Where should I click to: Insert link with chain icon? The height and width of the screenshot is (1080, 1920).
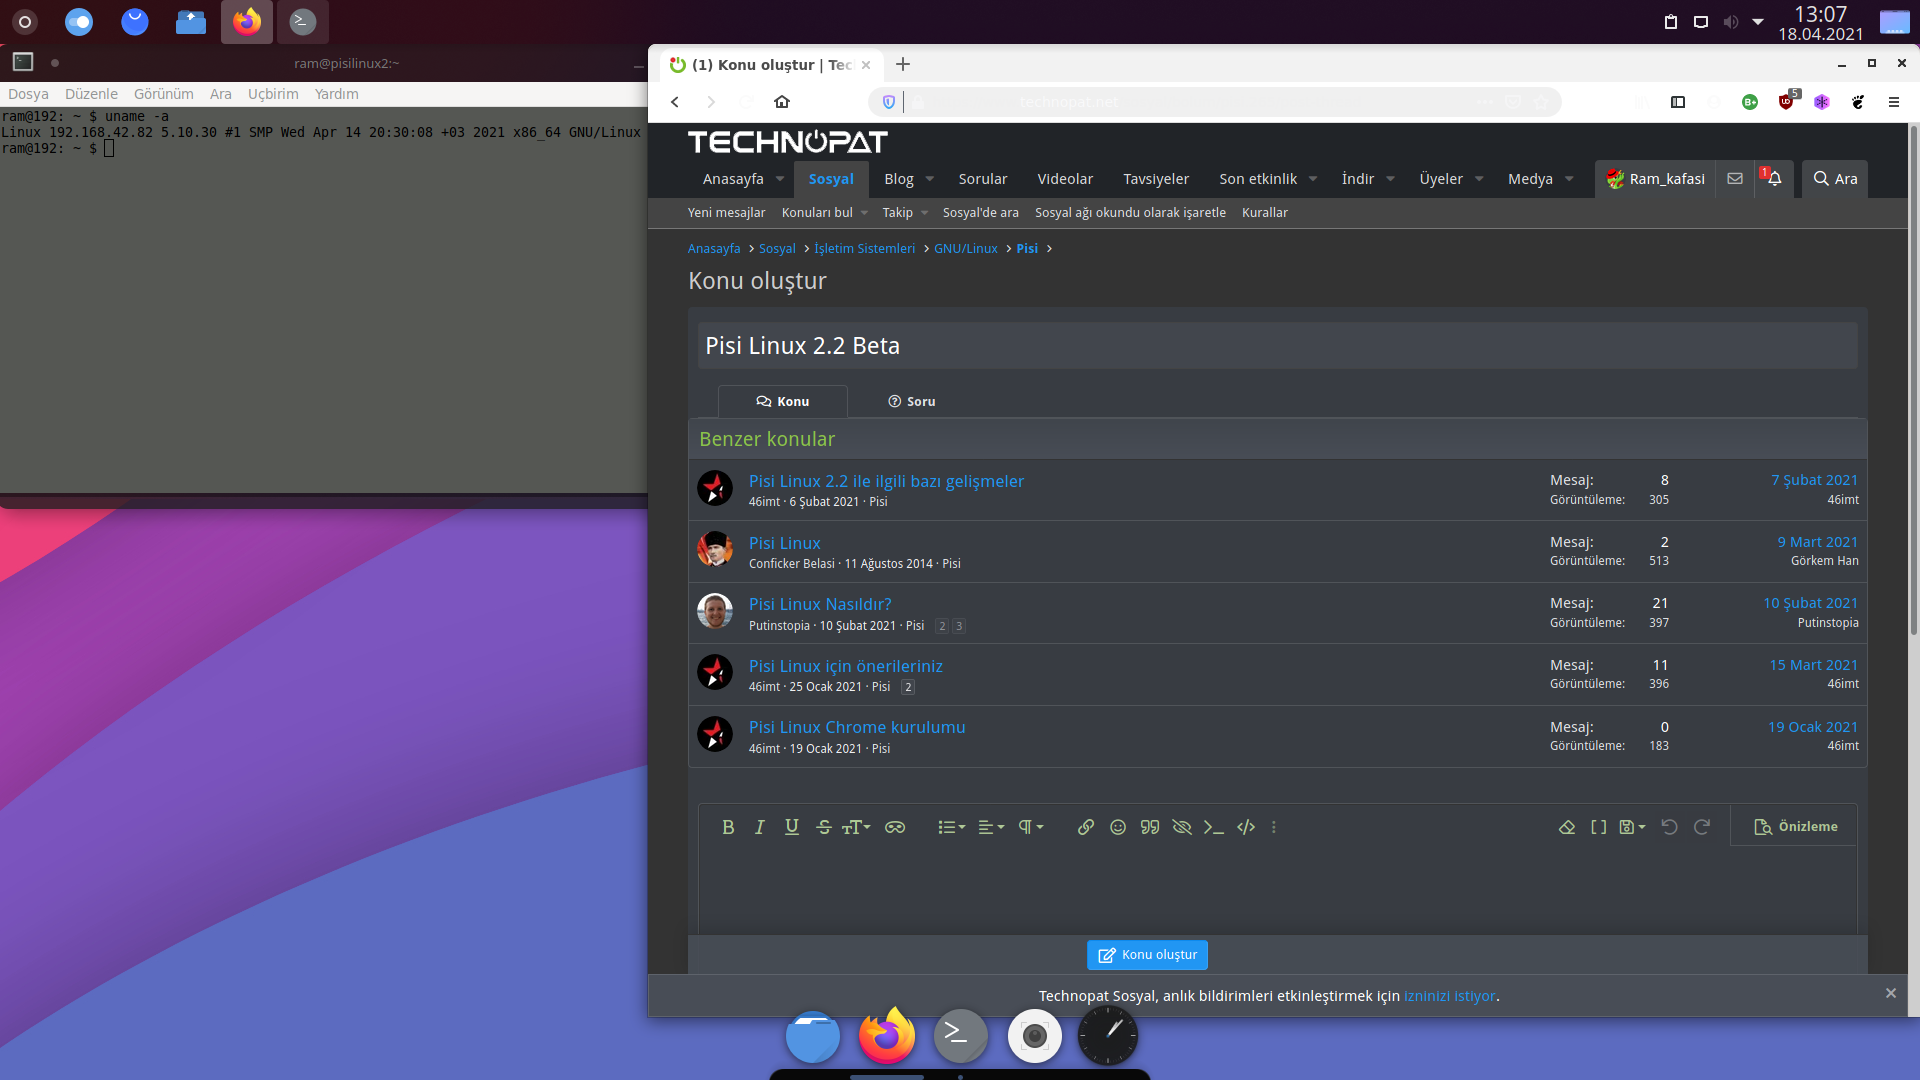(1085, 827)
